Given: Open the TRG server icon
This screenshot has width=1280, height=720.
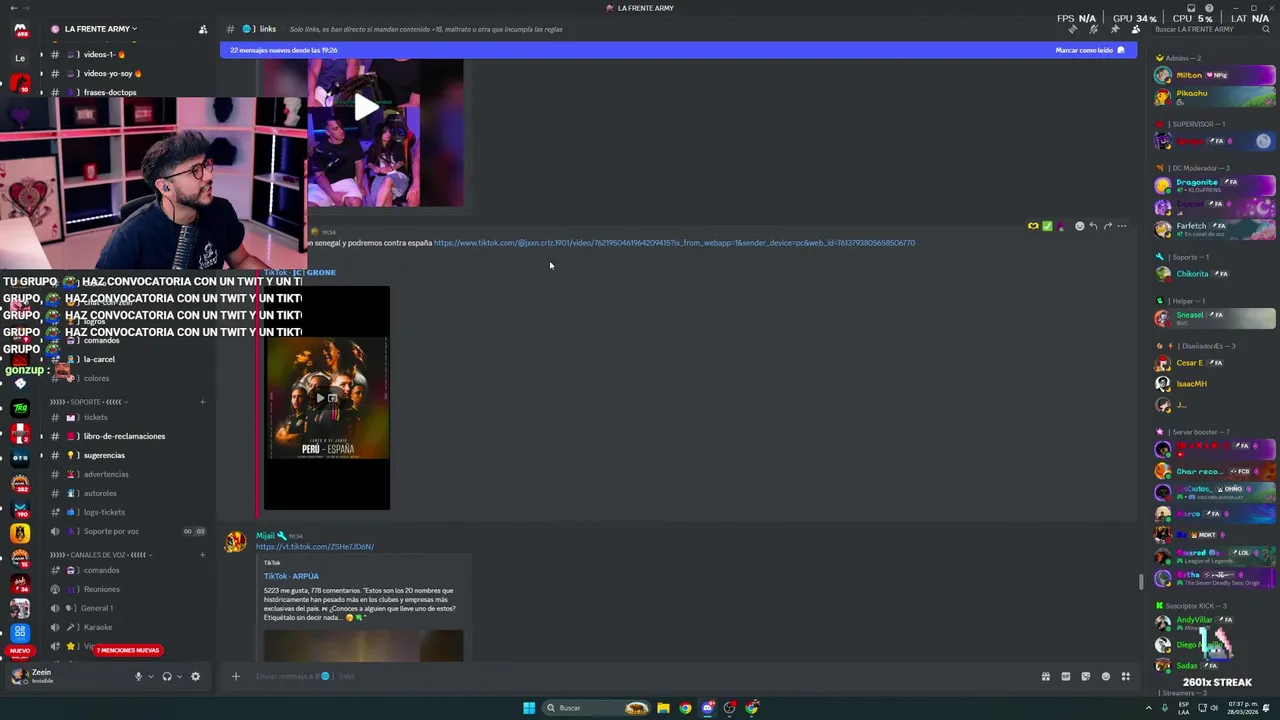Looking at the screenshot, I should (20, 408).
